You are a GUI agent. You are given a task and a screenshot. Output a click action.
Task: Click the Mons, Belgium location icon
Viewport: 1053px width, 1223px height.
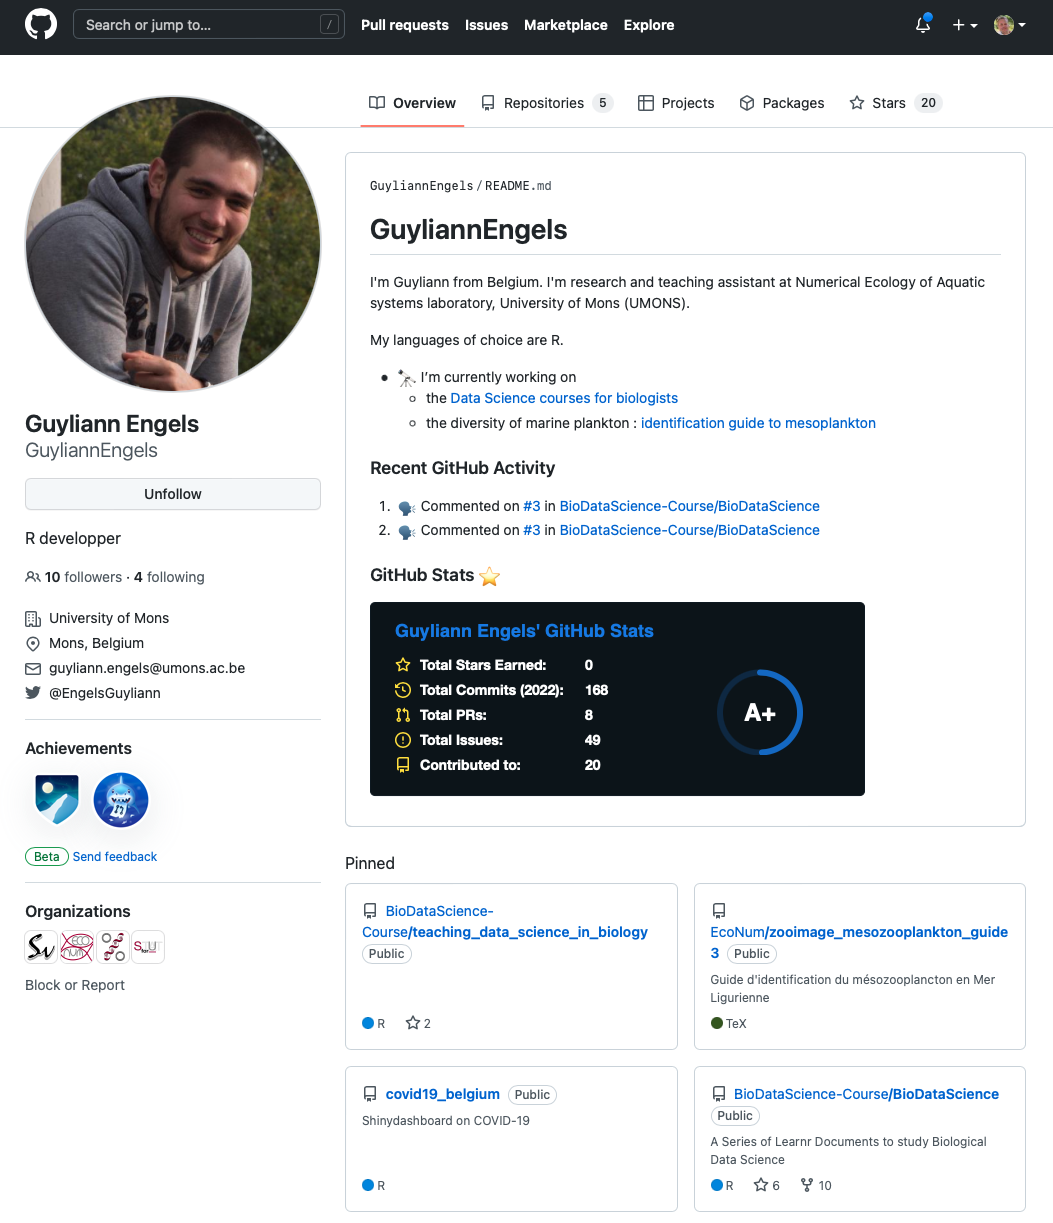pyautogui.click(x=33, y=643)
